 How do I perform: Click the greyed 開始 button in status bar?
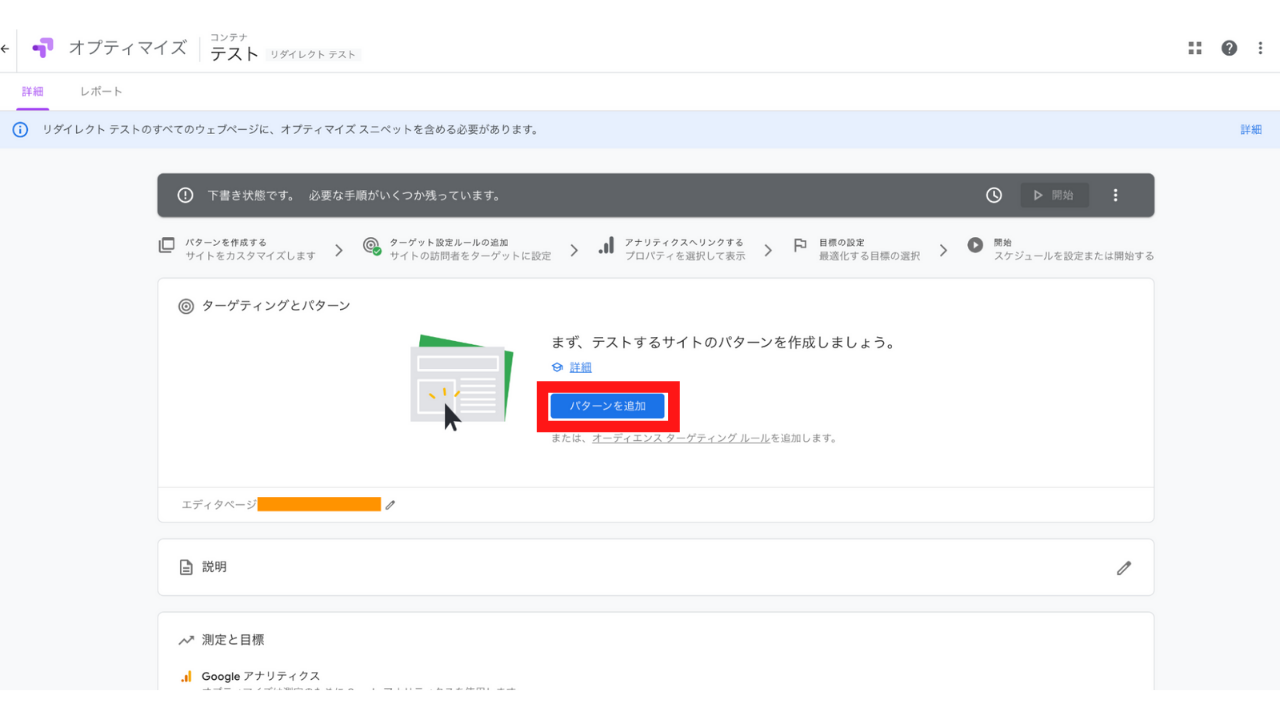1055,195
